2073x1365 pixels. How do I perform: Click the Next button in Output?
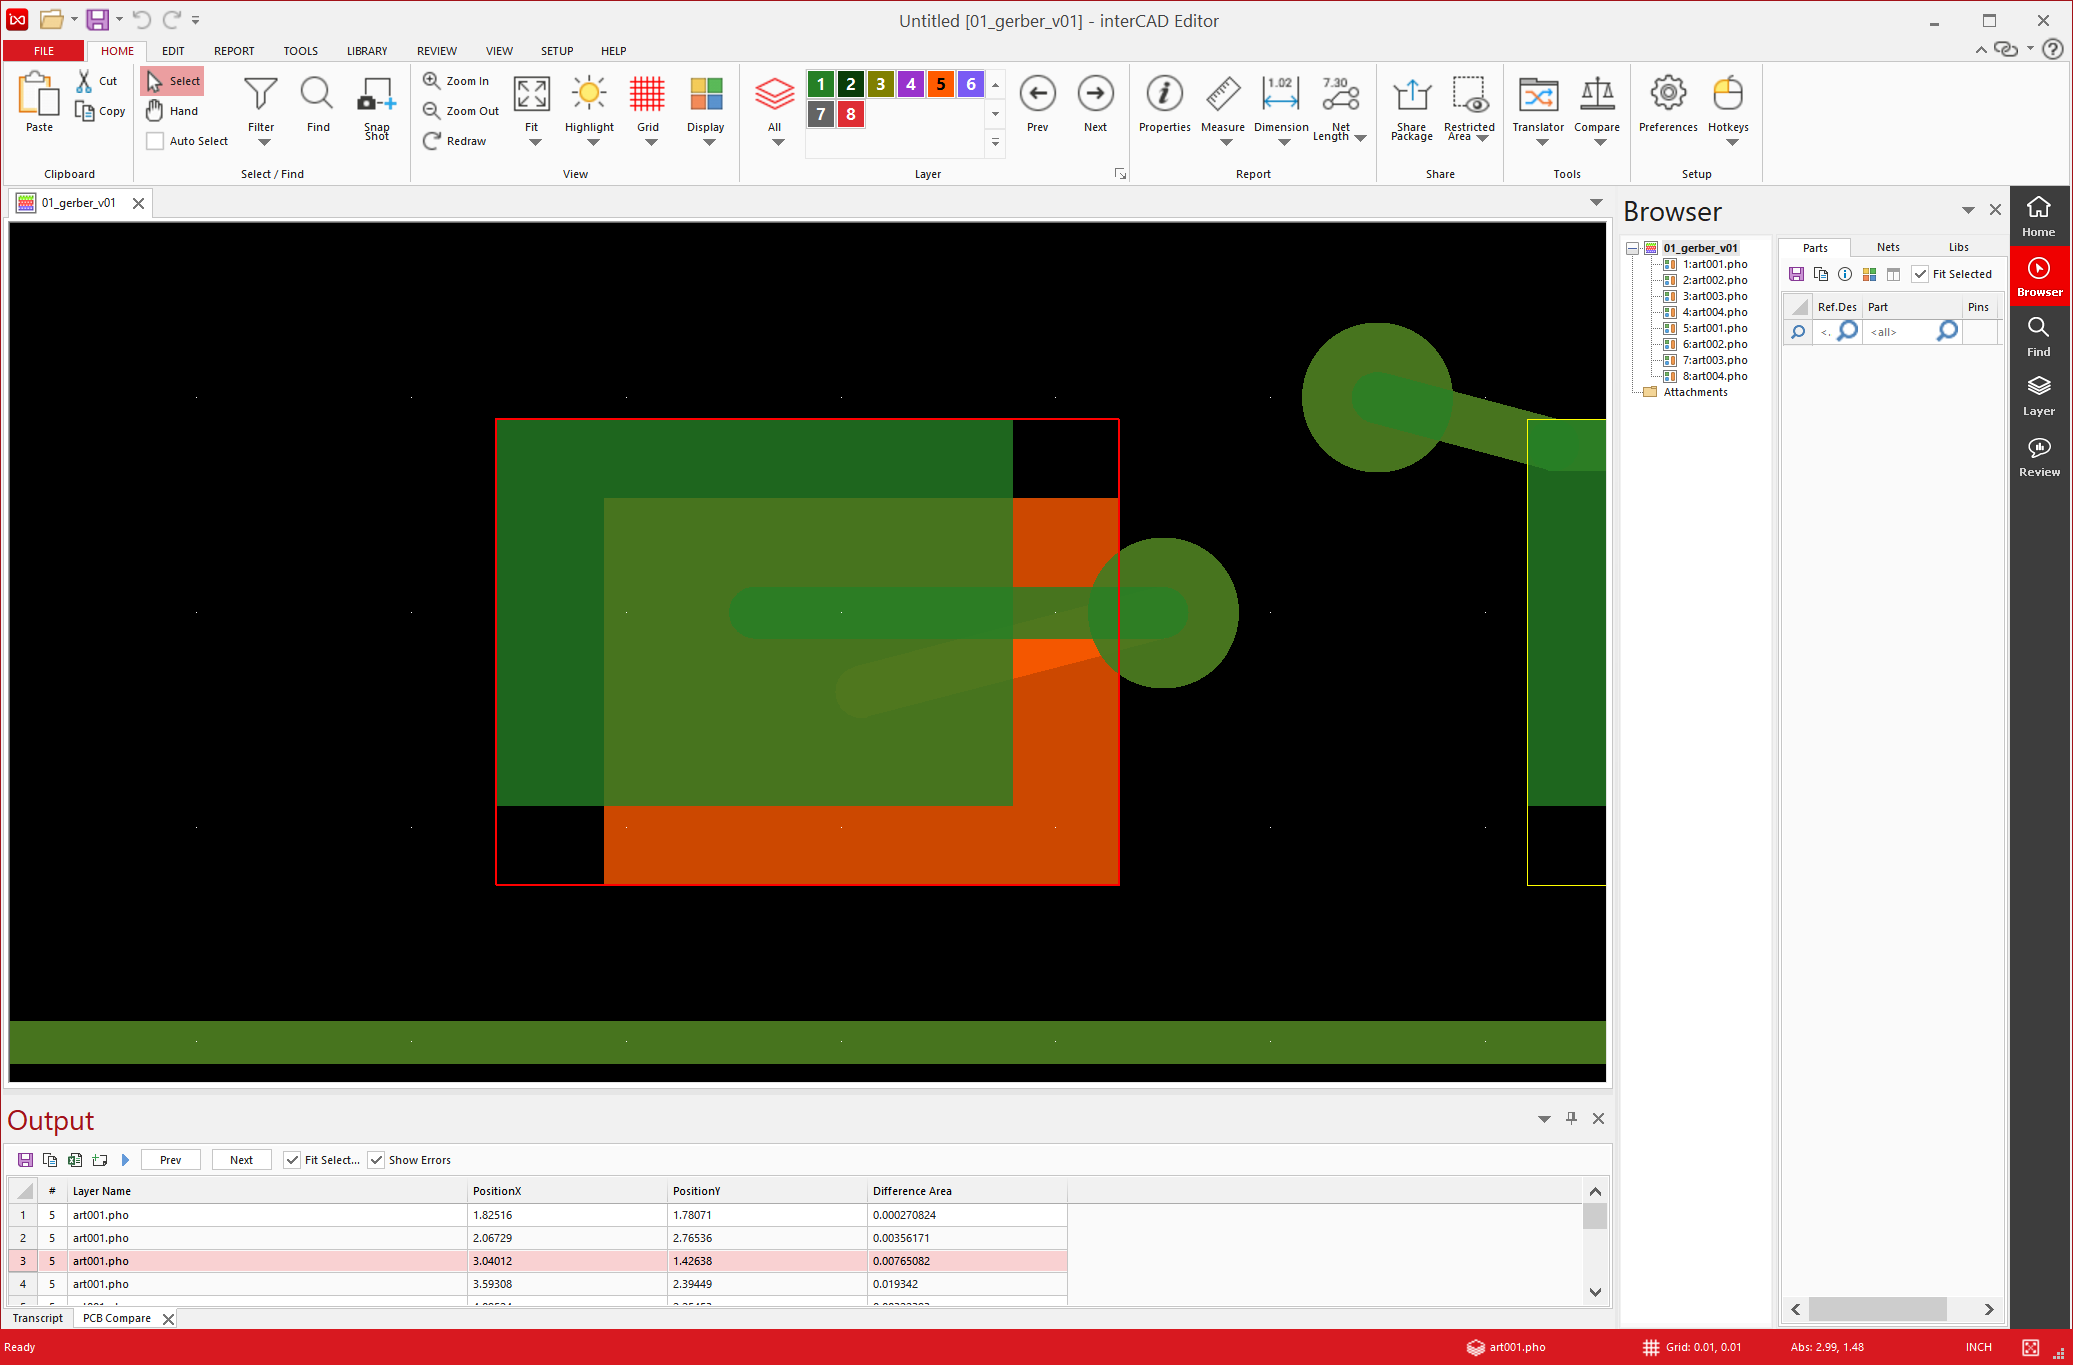click(241, 1160)
